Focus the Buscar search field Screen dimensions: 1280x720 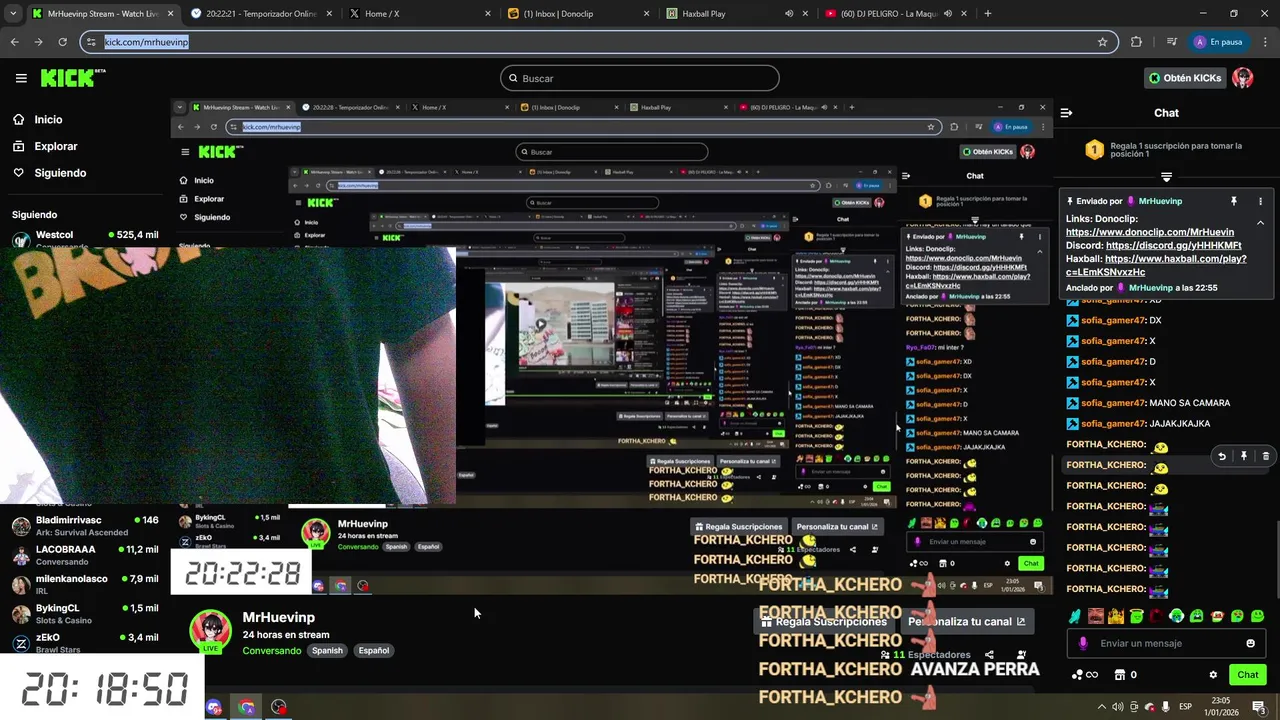pos(639,78)
